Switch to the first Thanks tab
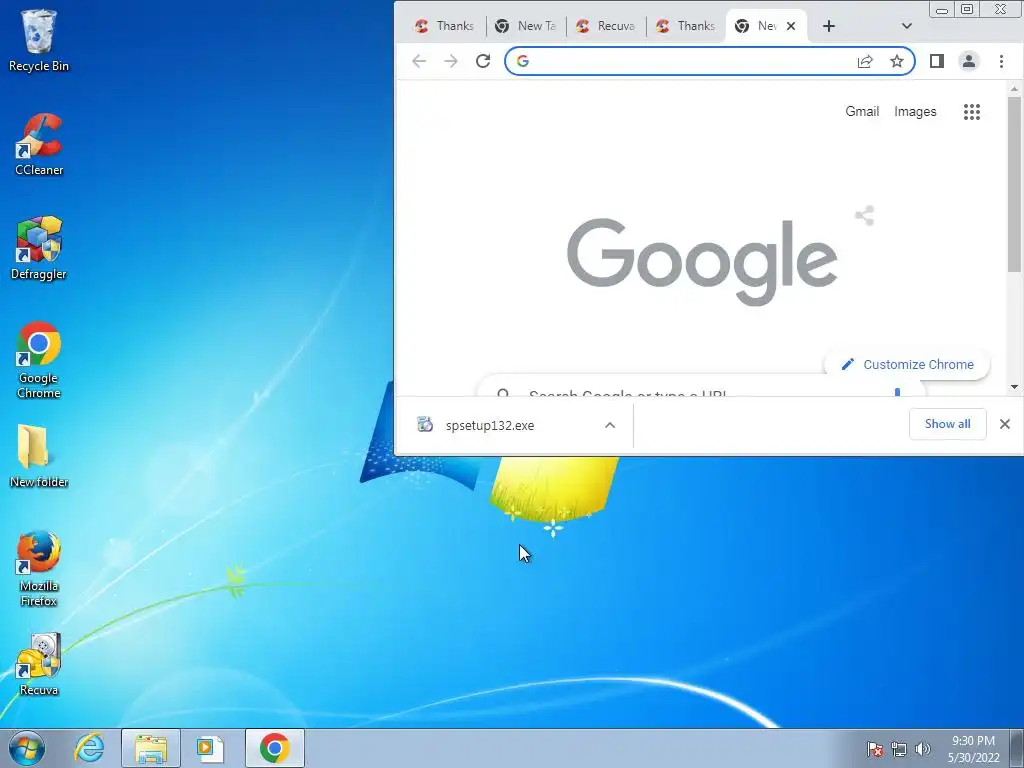The image size is (1024, 768). [x=444, y=26]
